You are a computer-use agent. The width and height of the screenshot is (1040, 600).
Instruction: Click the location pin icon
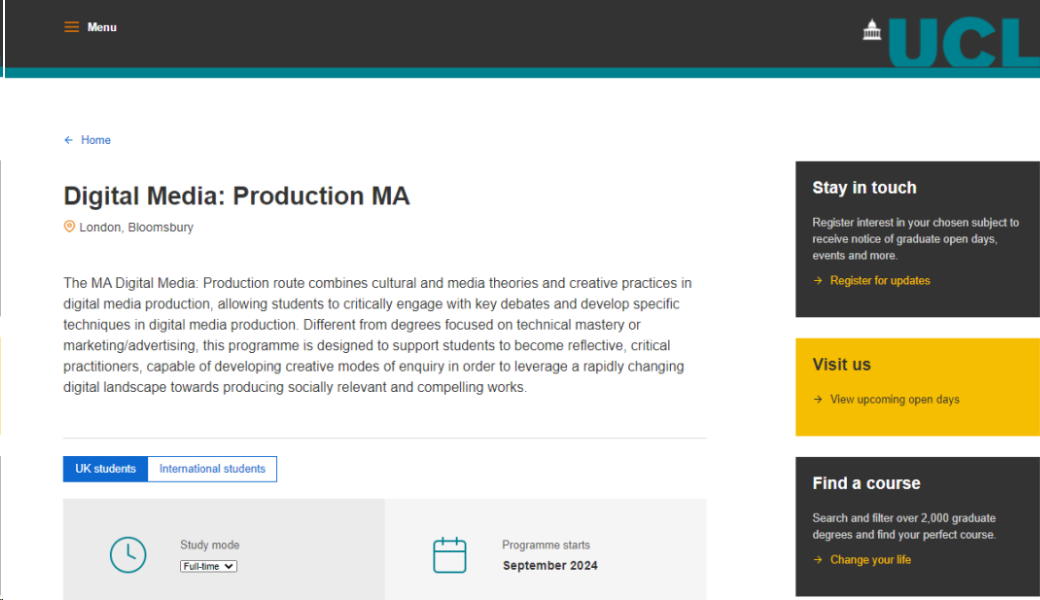(69, 227)
